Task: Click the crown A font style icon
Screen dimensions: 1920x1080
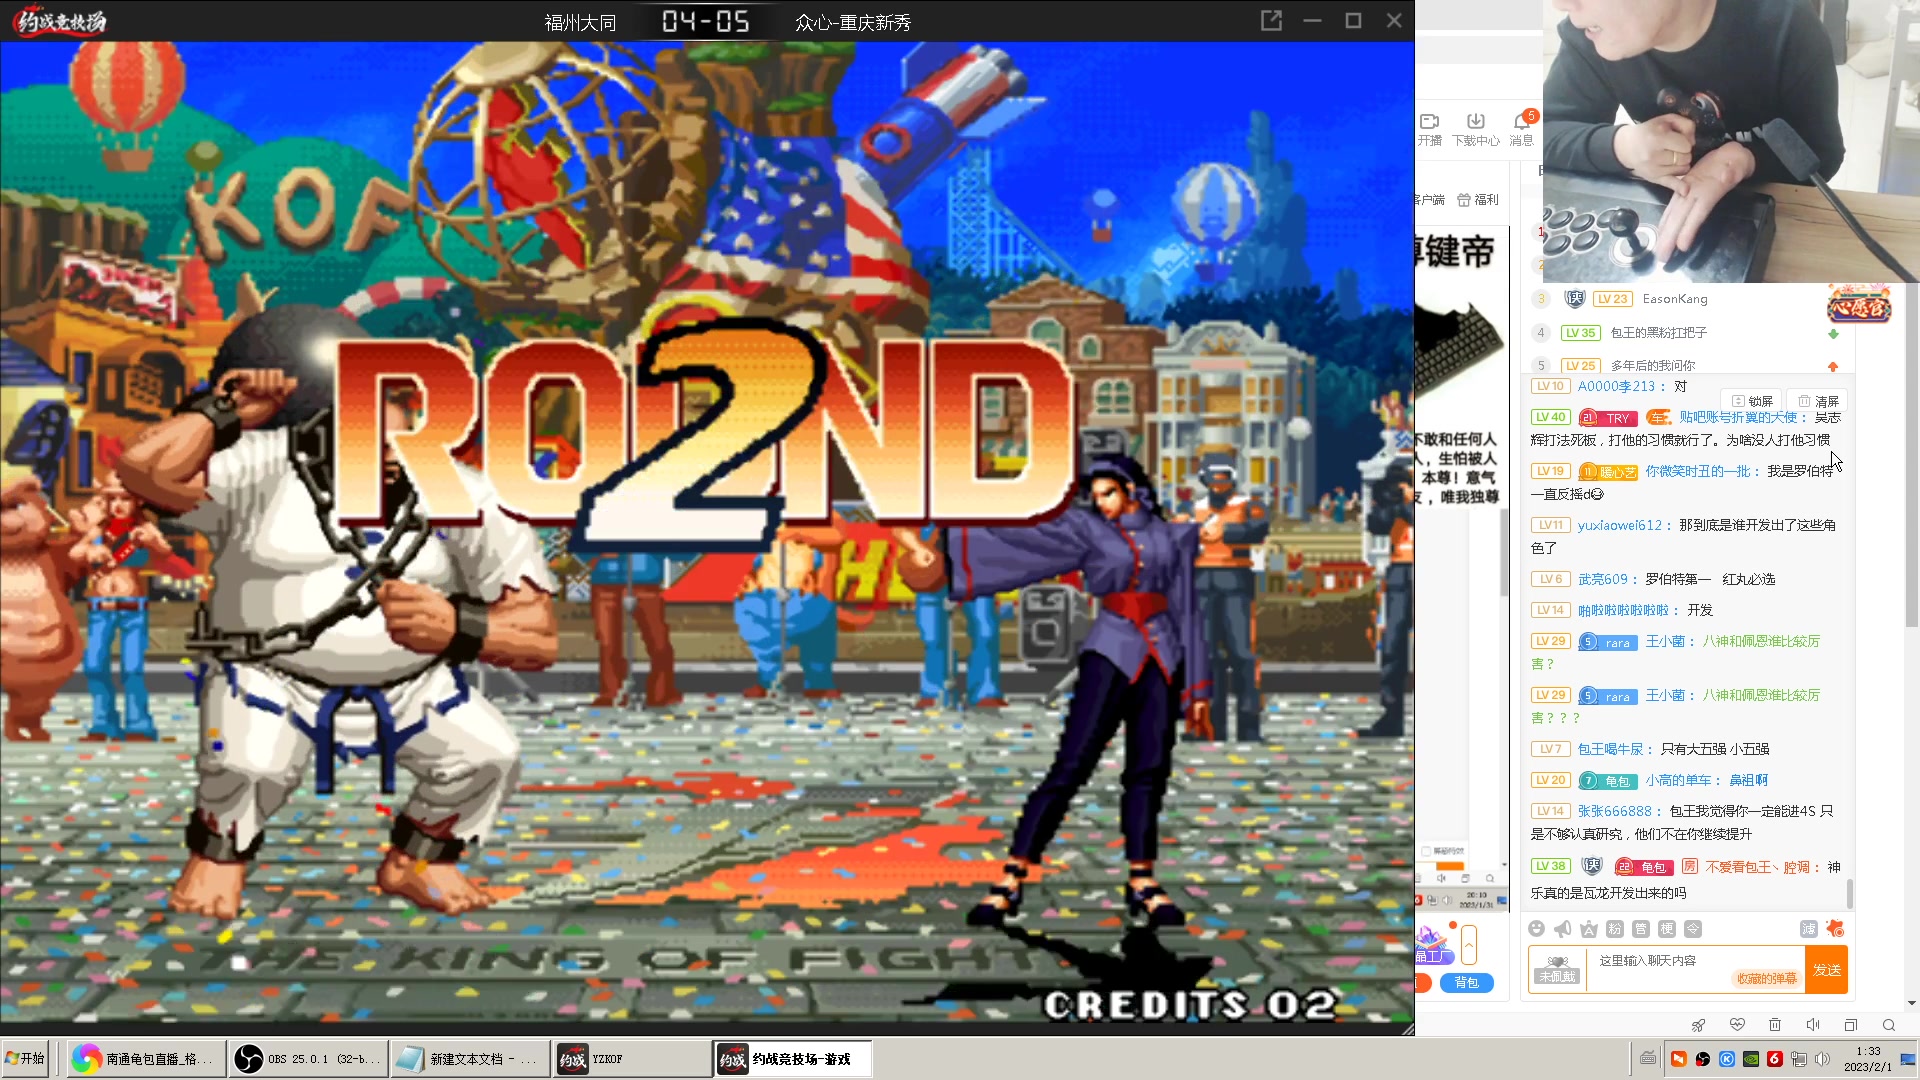Action: tap(1588, 929)
